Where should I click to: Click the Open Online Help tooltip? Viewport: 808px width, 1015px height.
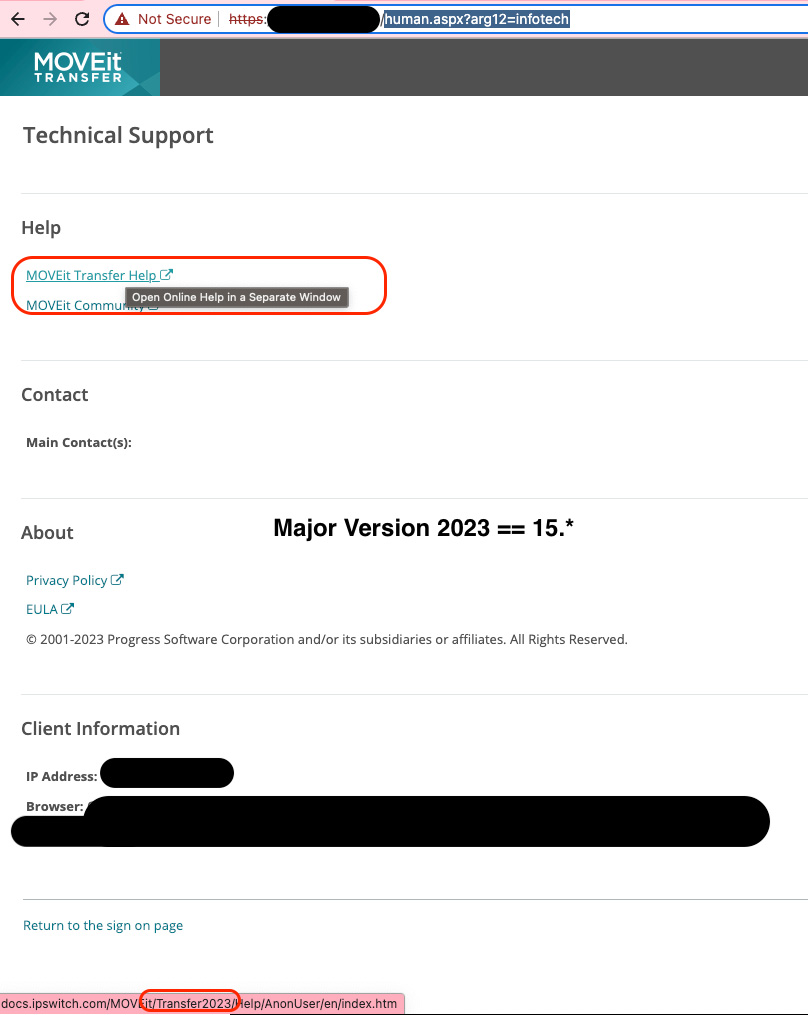(236, 297)
